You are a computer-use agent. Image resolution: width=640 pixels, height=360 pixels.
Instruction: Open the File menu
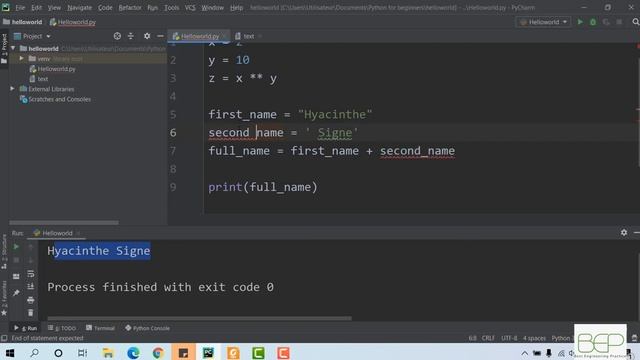click(20, 8)
